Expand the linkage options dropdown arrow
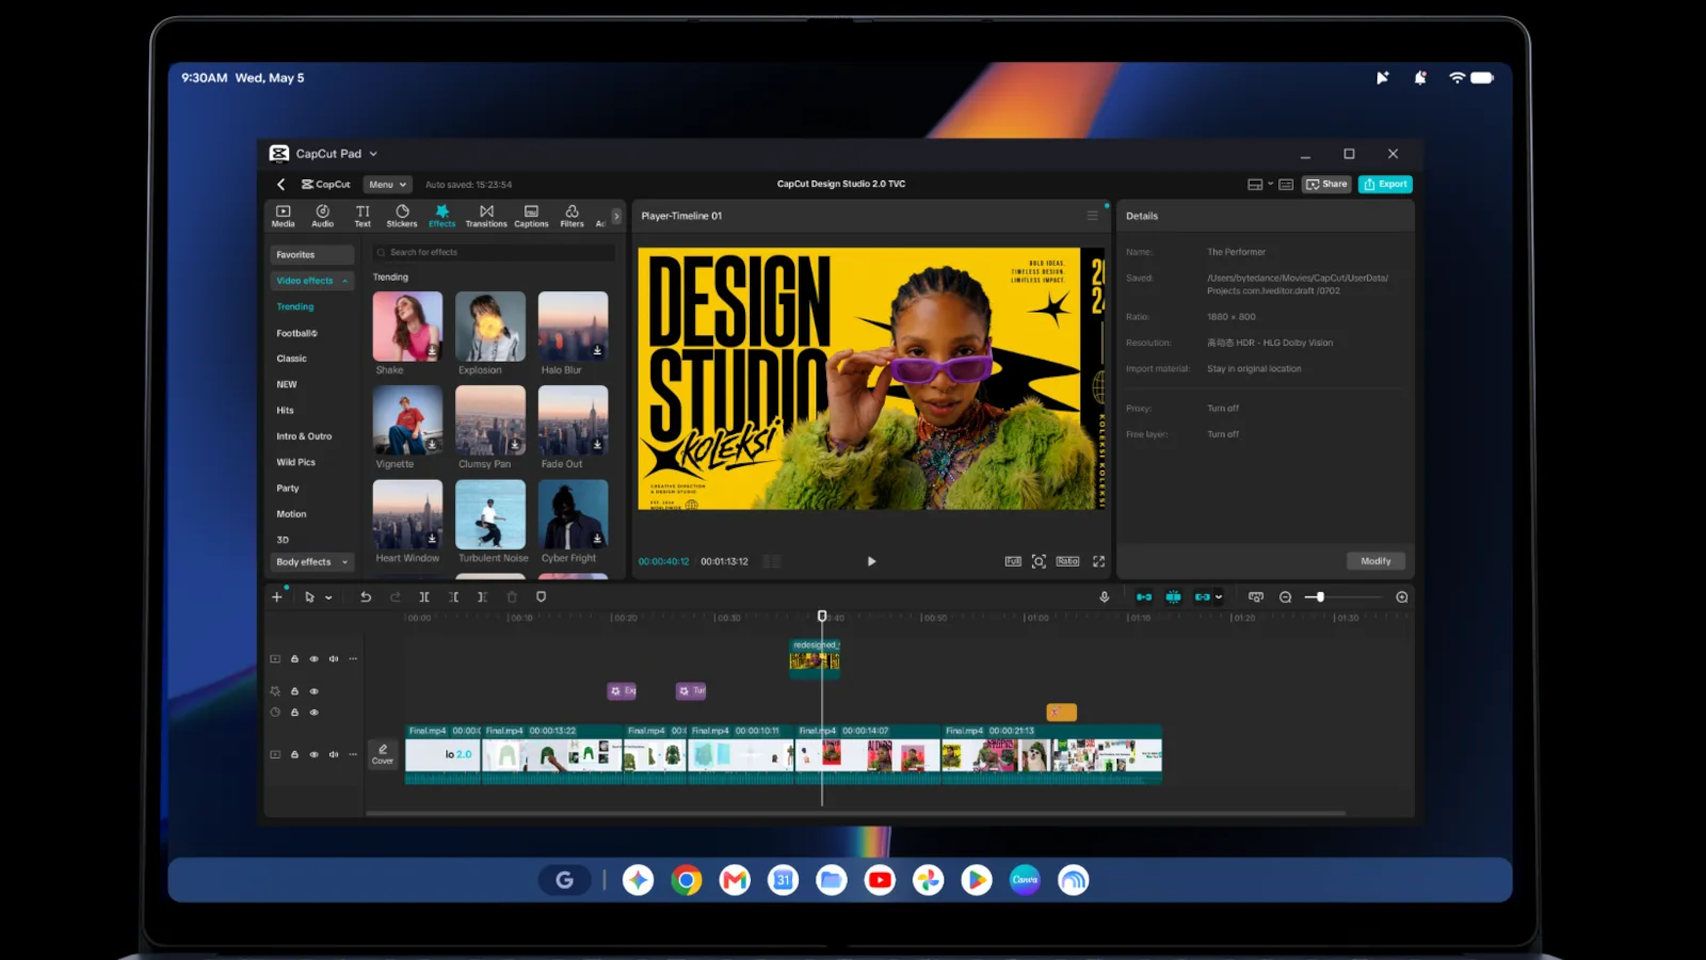Screen dimensions: 1706x960 click(x=1218, y=598)
